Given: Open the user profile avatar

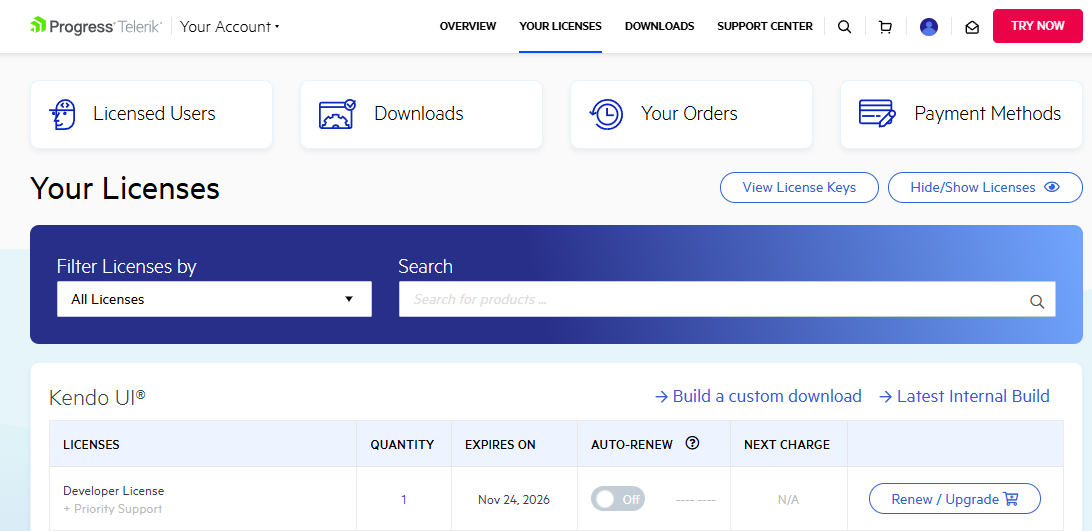Looking at the screenshot, I should point(928,27).
